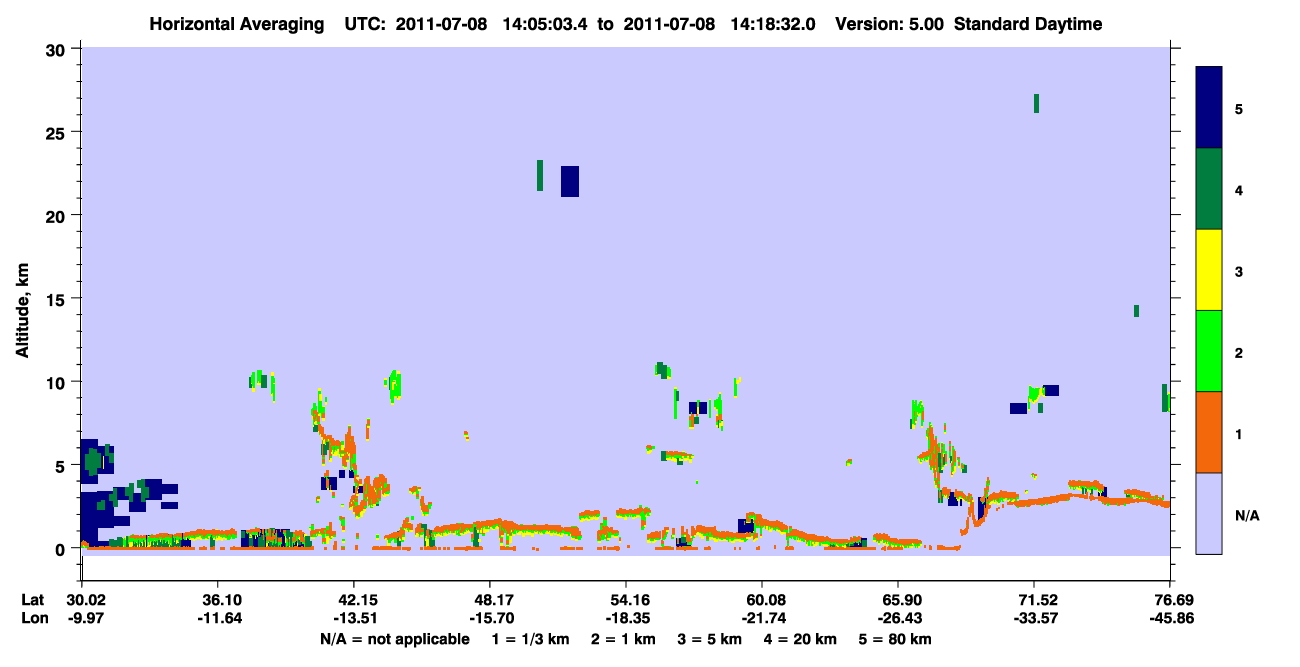Click the latitude value '60.08'

762,600
